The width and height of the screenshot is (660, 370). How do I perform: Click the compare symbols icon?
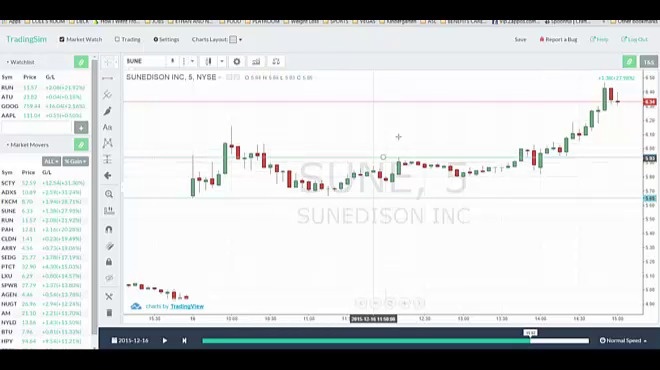coord(276,61)
